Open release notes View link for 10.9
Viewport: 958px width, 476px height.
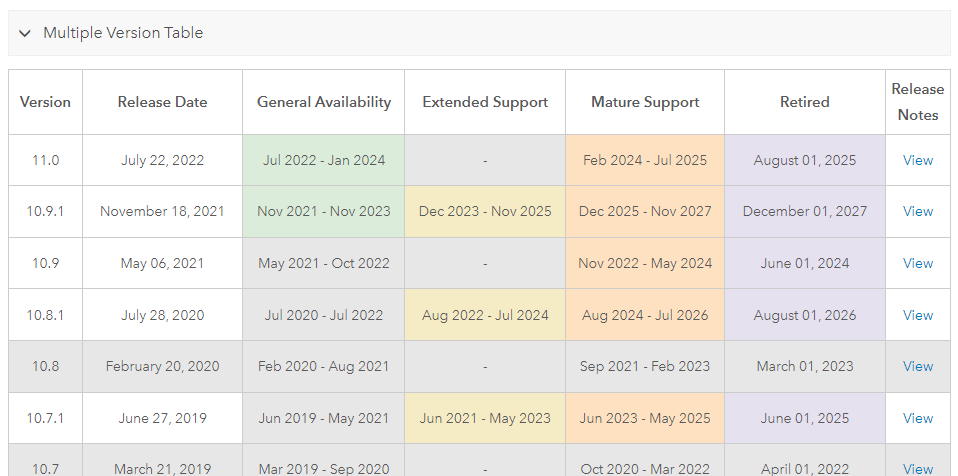point(917,263)
